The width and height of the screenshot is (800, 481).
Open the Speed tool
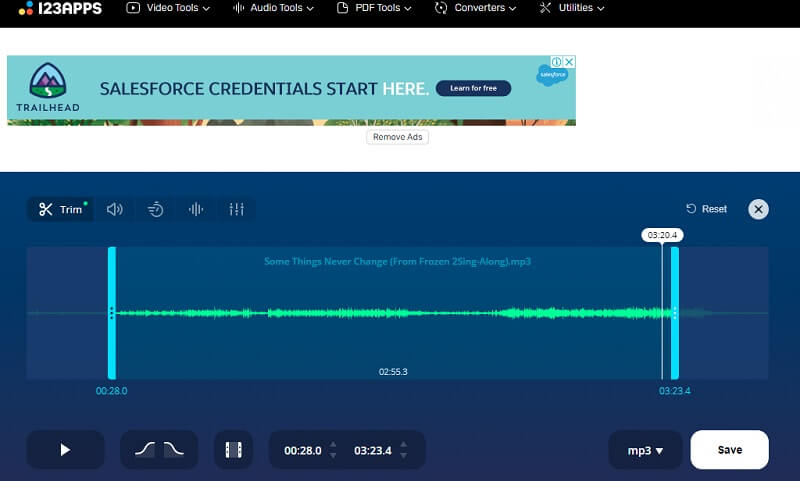[156, 209]
